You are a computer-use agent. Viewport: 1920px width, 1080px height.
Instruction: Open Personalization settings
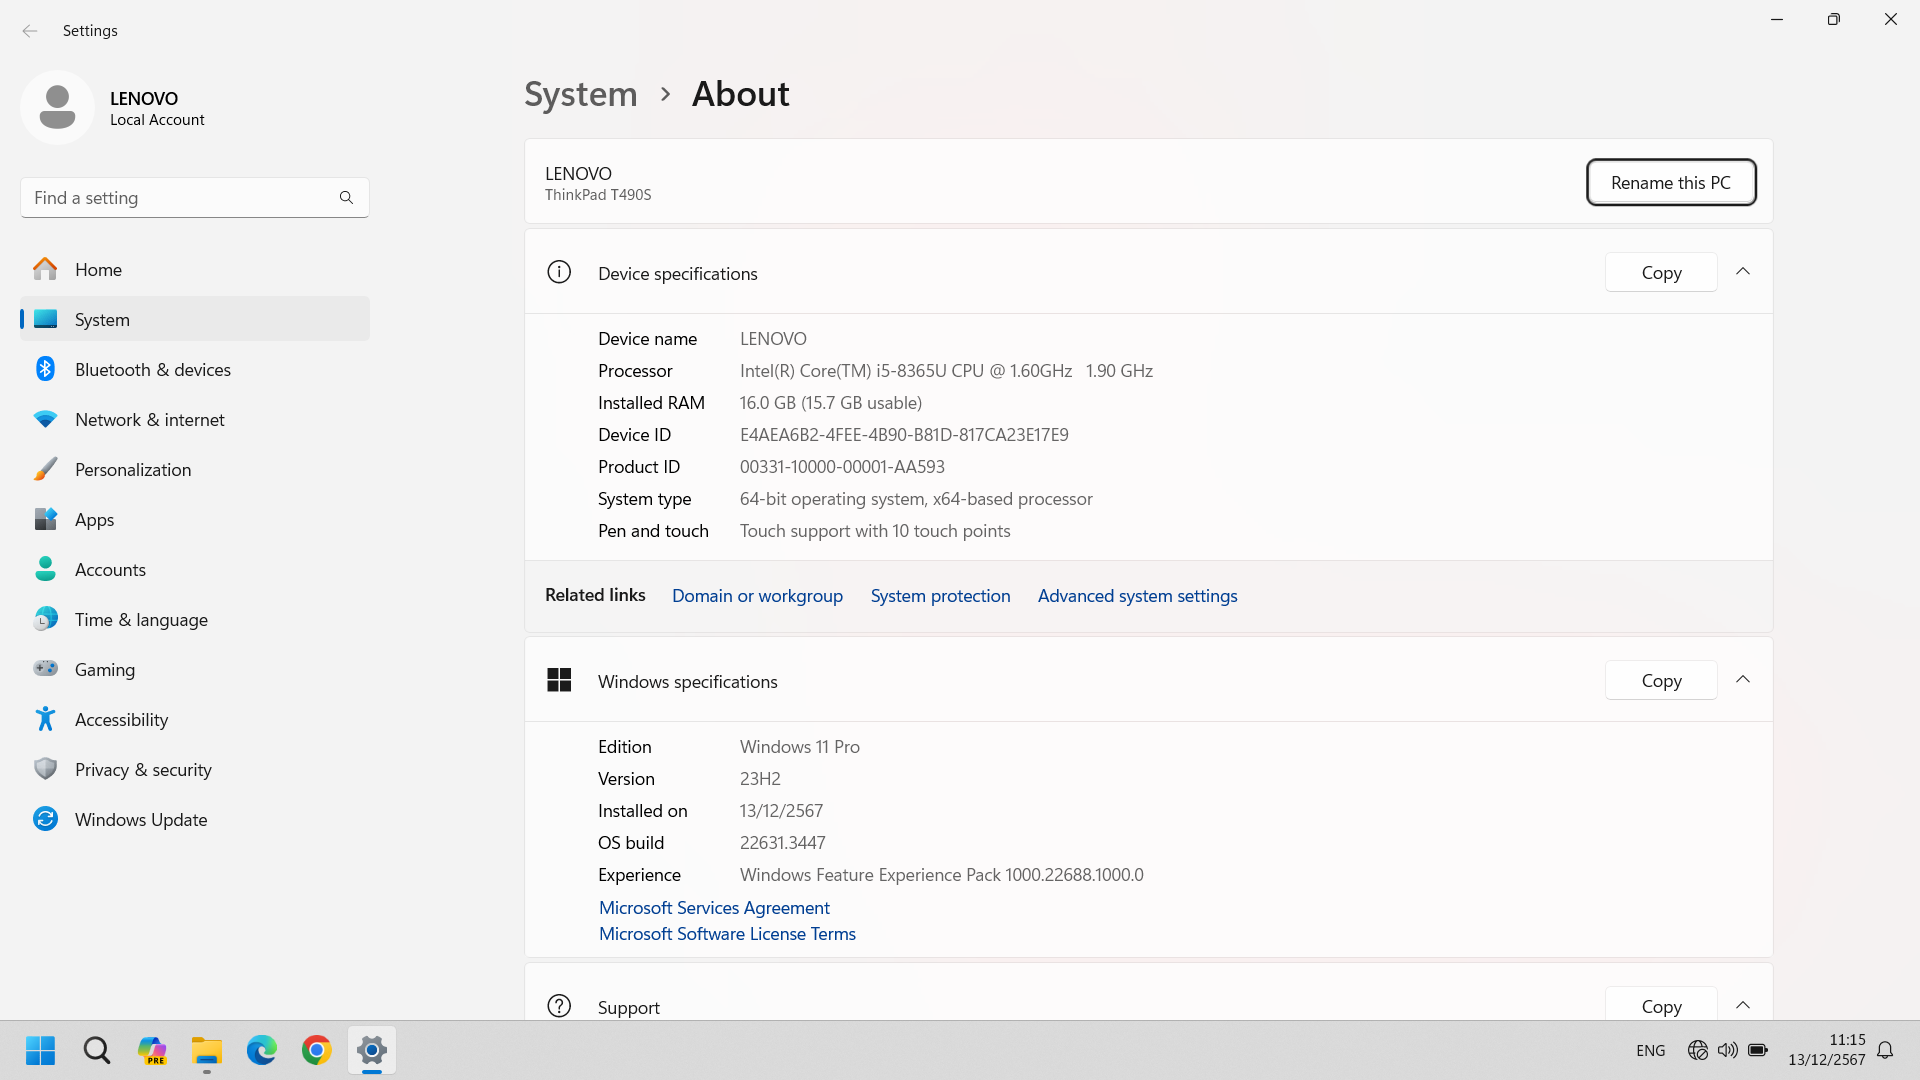click(195, 469)
